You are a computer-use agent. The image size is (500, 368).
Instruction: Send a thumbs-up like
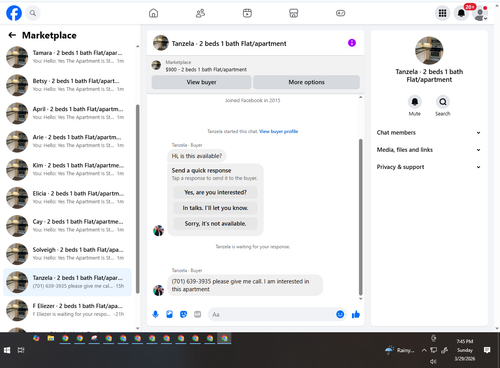point(356,314)
